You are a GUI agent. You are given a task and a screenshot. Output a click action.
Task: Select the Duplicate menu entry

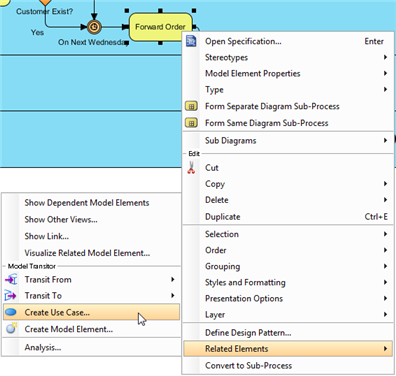pyautogui.click(x=288, y=217)
